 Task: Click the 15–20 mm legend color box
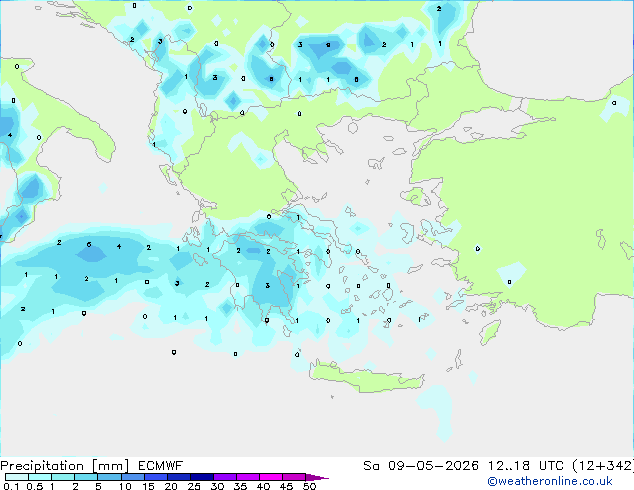pos(155,477)
